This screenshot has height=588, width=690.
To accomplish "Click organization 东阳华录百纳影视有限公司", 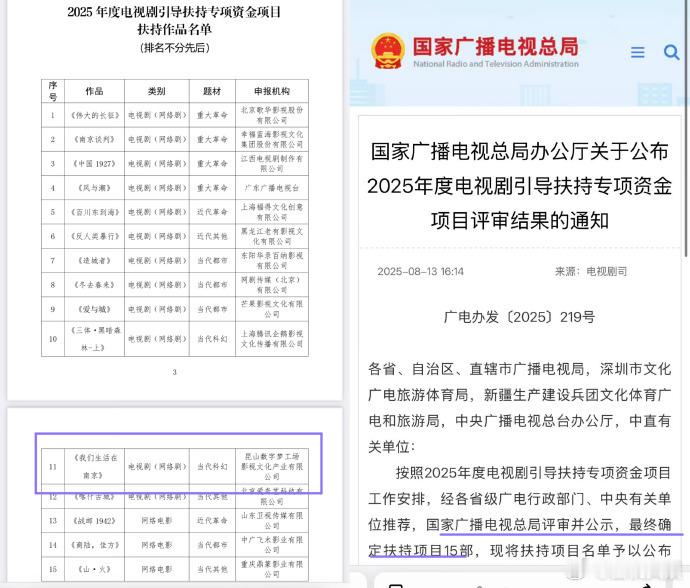I will [x=272, y=261].
